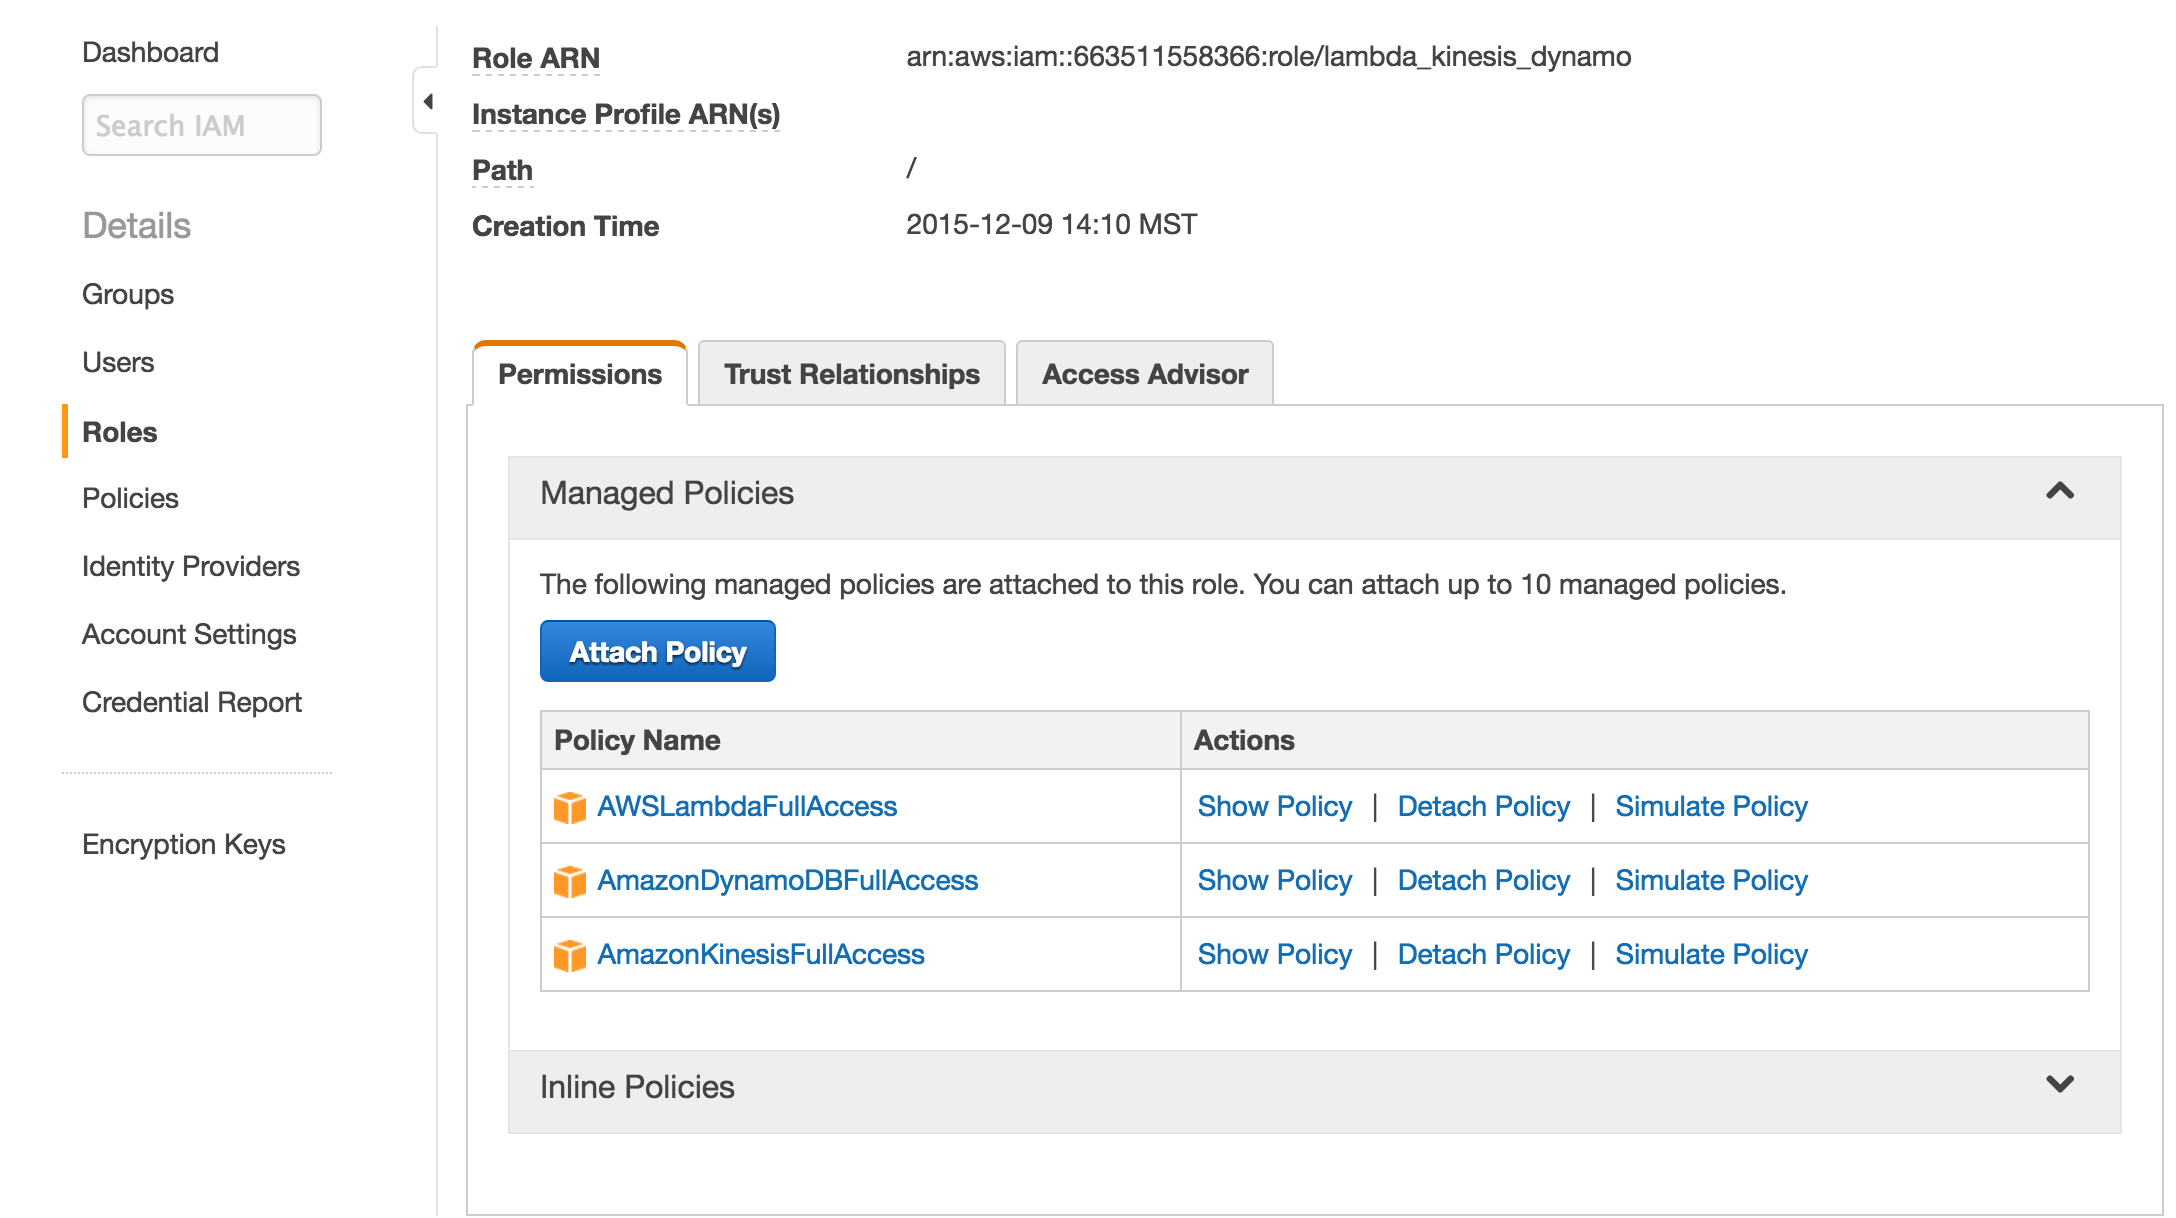Click the Attach Policy button
This screenshot has height=1218, width=2176.
pyautogui.click(x=658, y=651)
